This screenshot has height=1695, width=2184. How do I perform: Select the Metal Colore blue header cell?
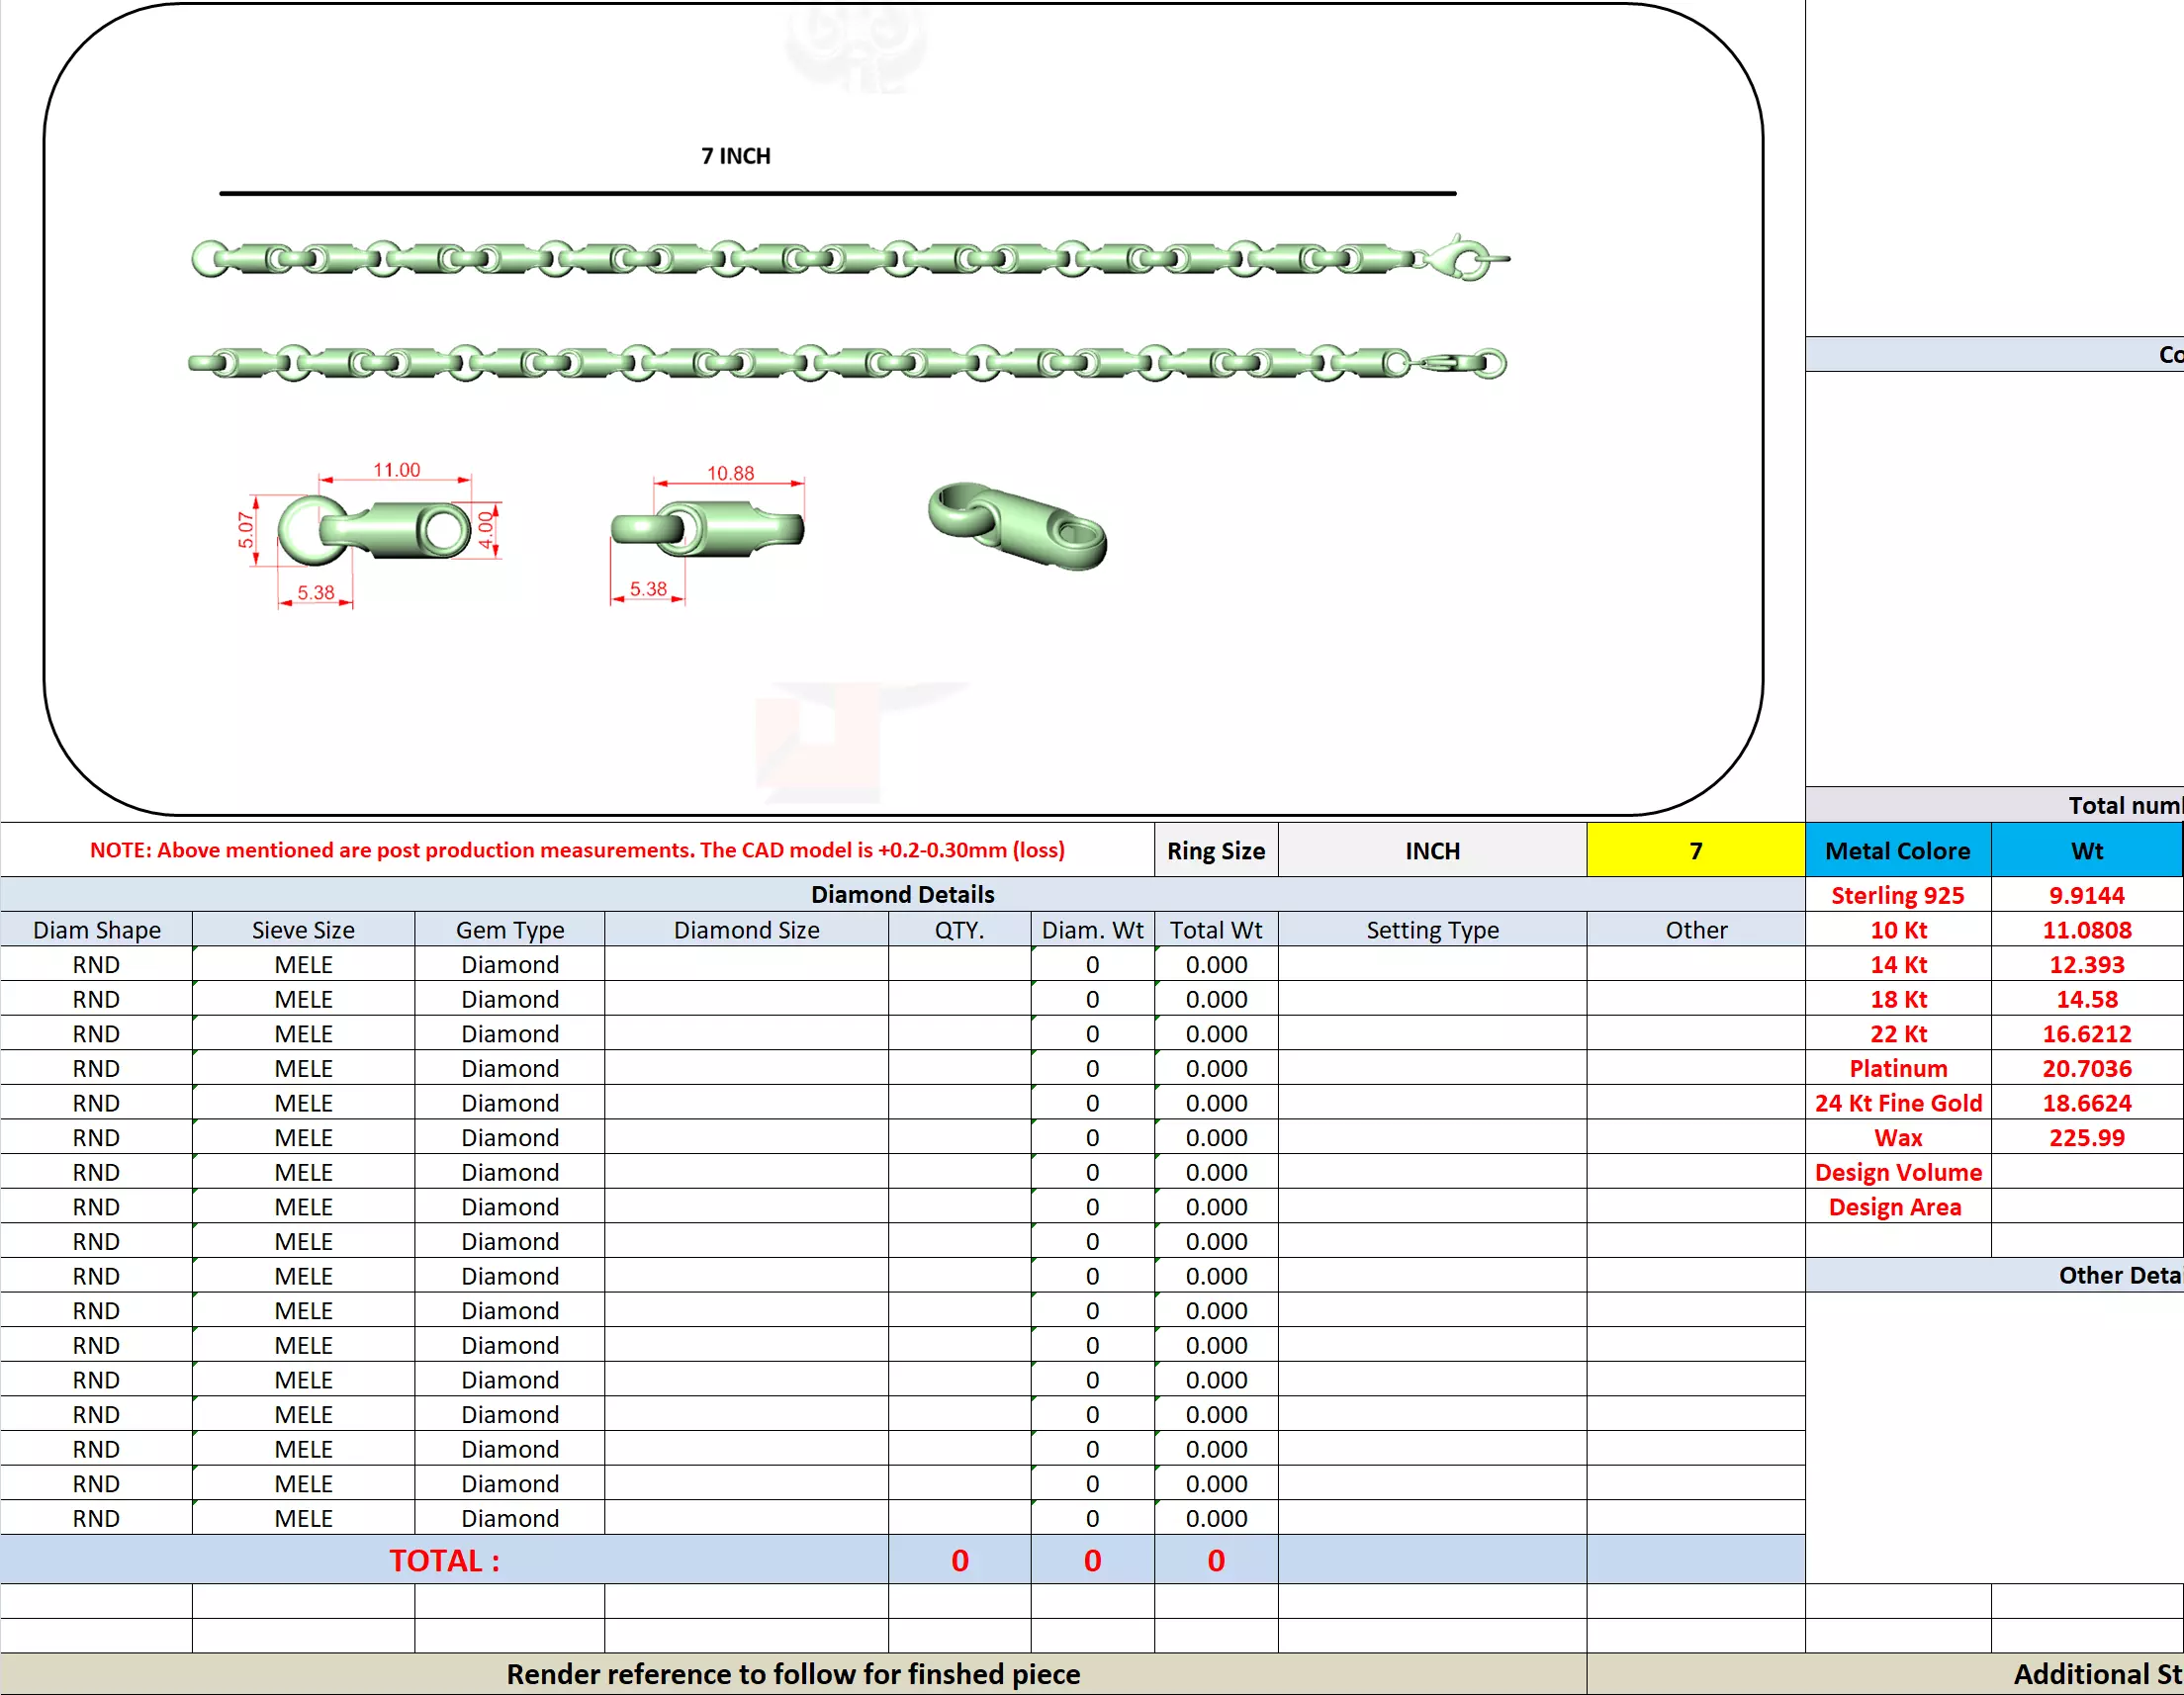[1897, 850]
